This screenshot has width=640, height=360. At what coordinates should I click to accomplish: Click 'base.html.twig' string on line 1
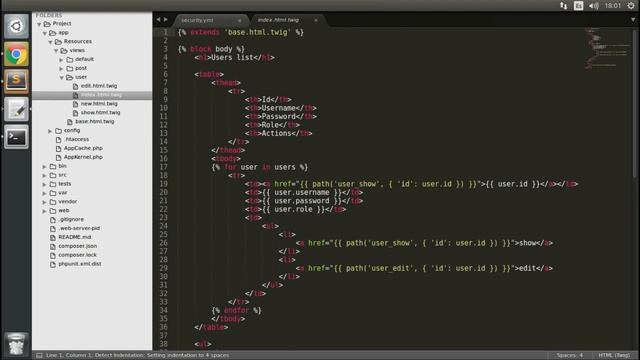tap(257, 32)
